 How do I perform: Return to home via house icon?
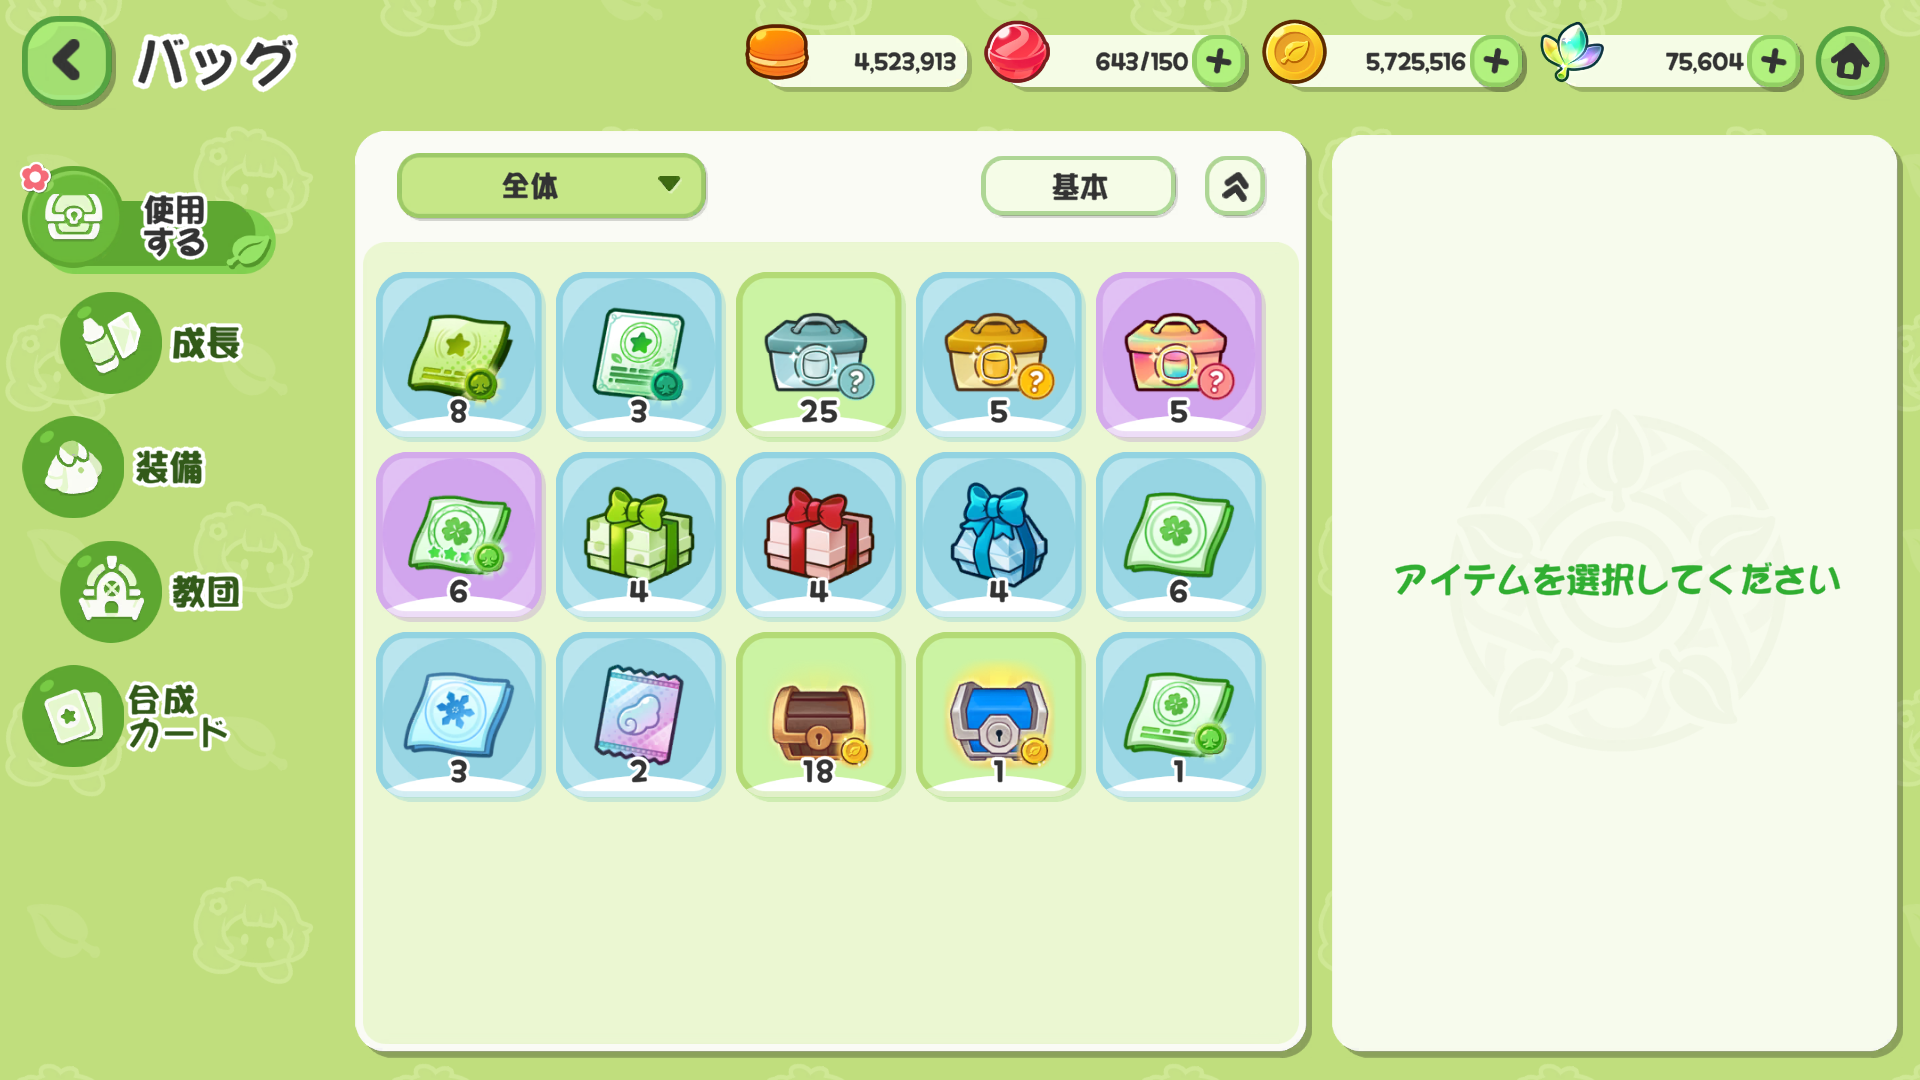[x=1850, y=61]
